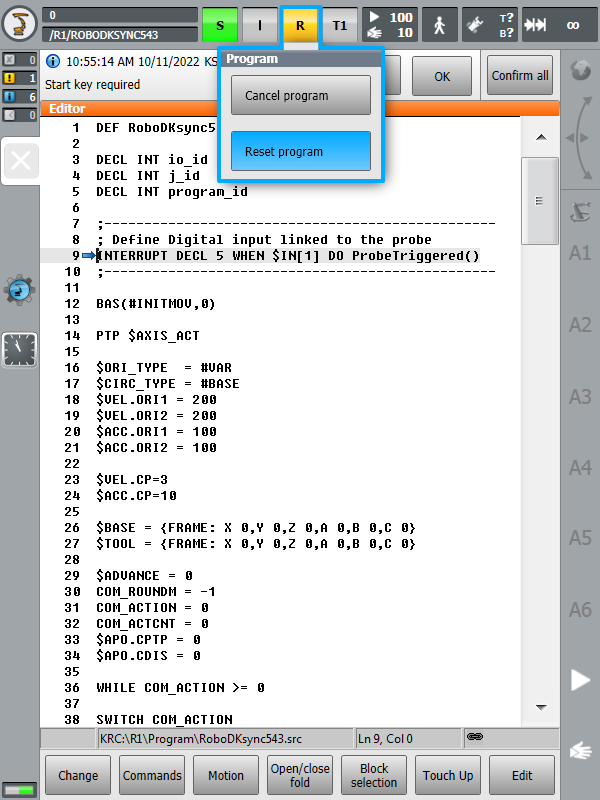
Task: Click the Touch Up button
Action: (x=448, y=775)
